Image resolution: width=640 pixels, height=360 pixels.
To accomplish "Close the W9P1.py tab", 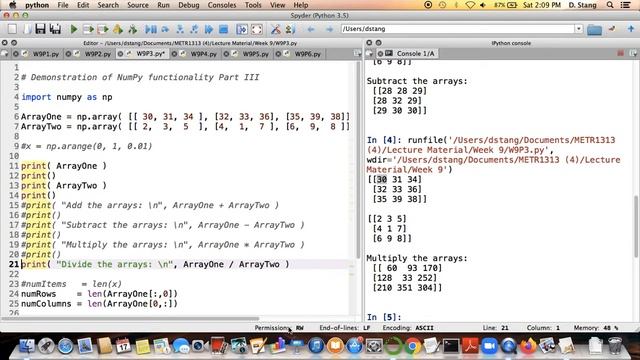I will [x=16, y=53].
